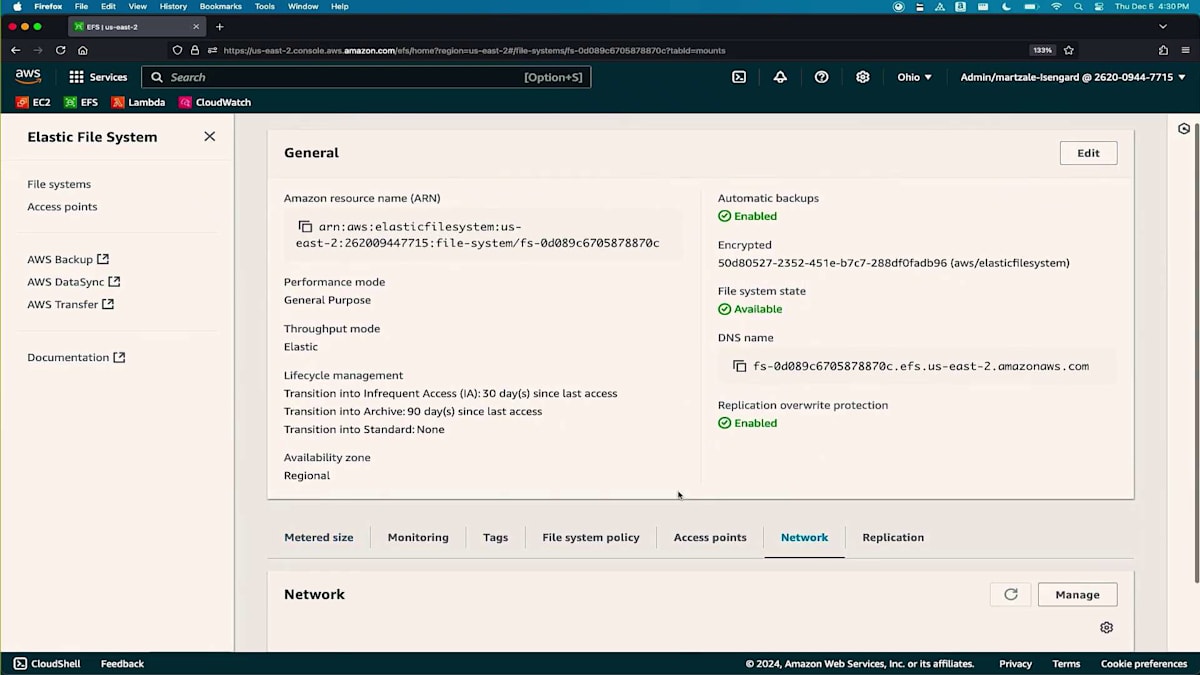This screenshot has height=675, width=1200.
Task: Edit the General settings
Action: pyautogui.click(x=1088, y=153)
